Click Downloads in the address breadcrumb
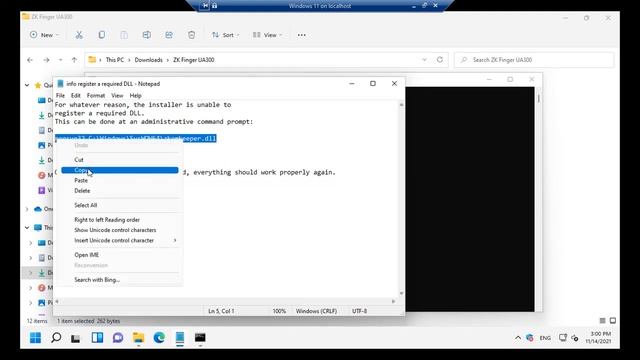 149,60
